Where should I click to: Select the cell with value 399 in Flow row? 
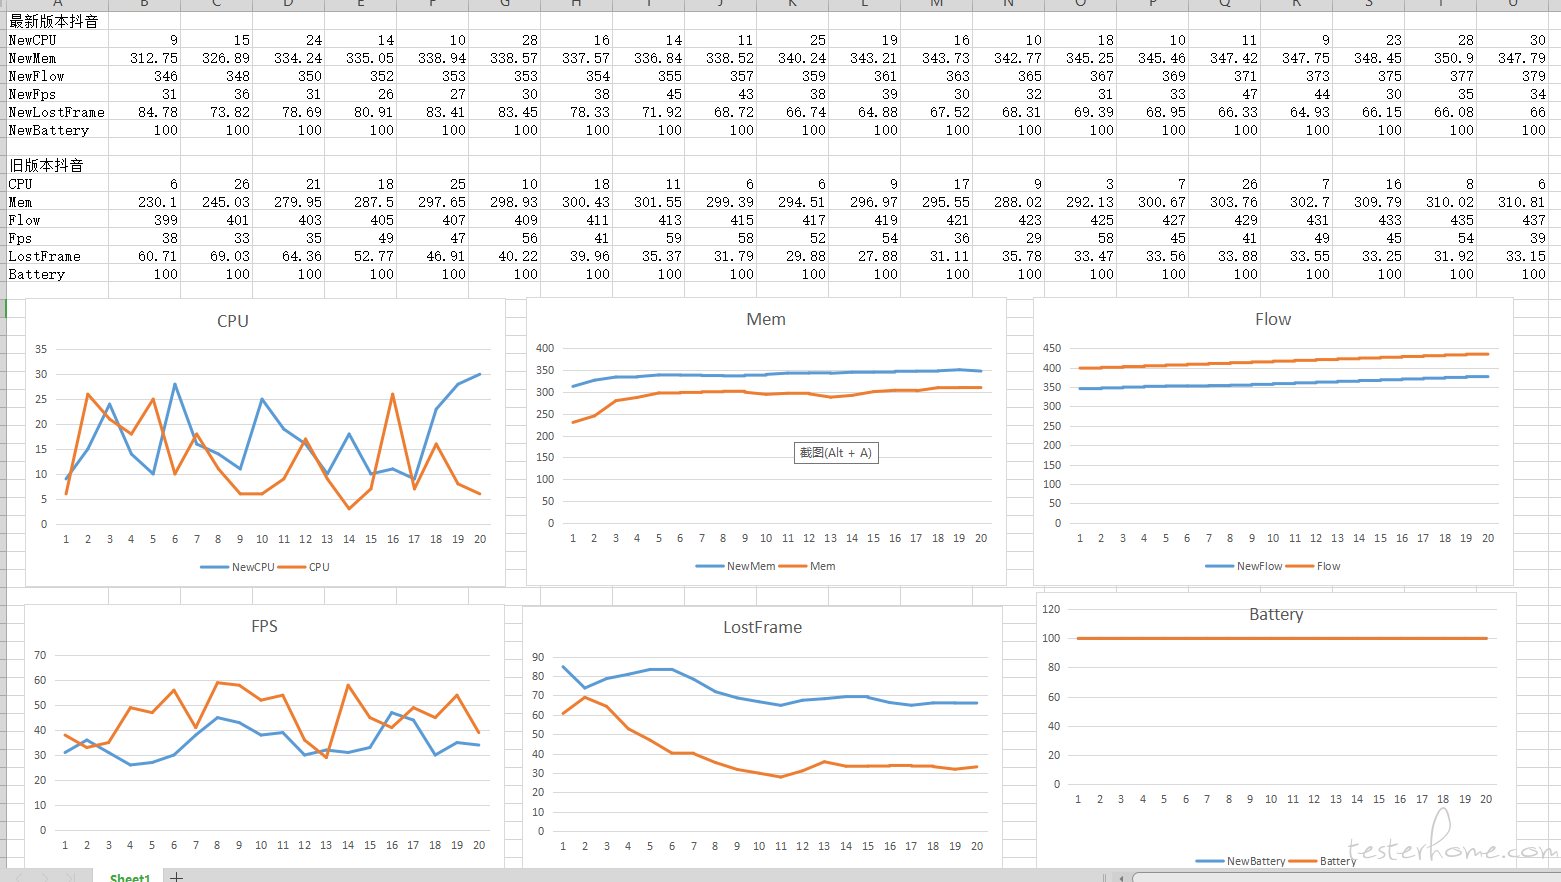[145, 219]
